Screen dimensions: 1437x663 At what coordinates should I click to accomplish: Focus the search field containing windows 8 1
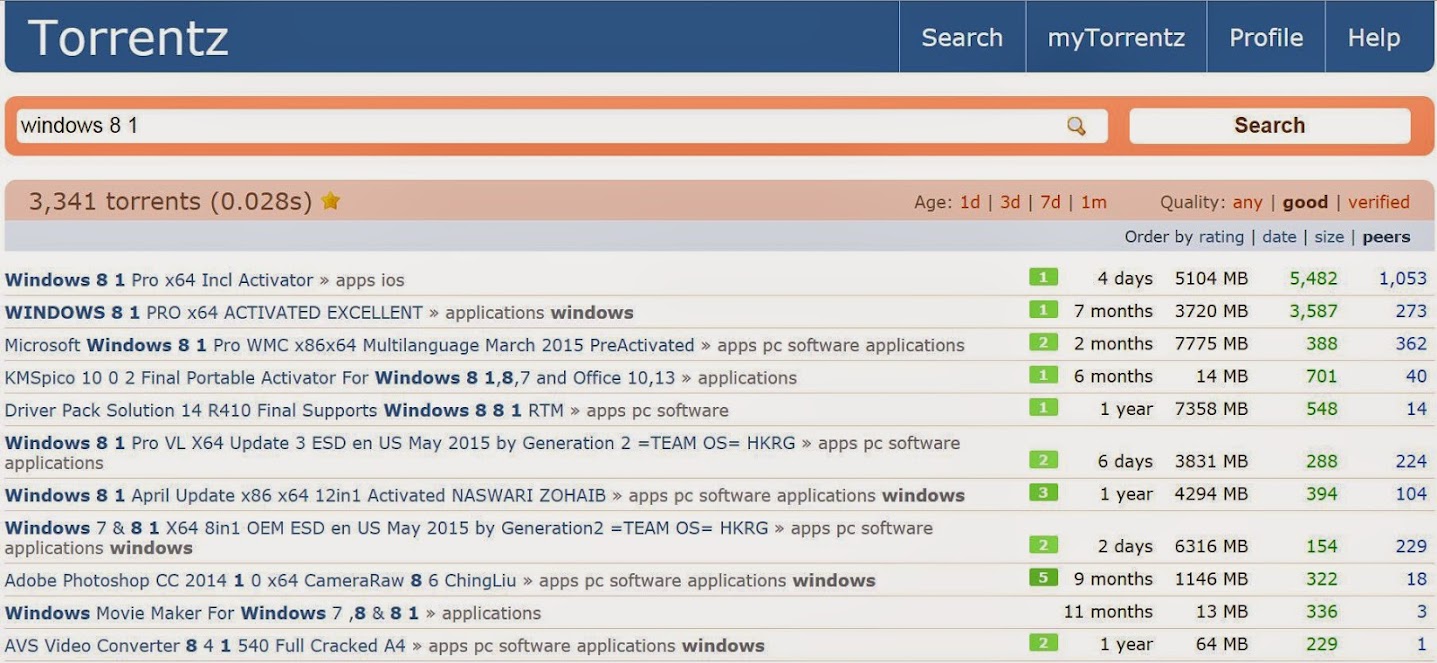[562, 126]
